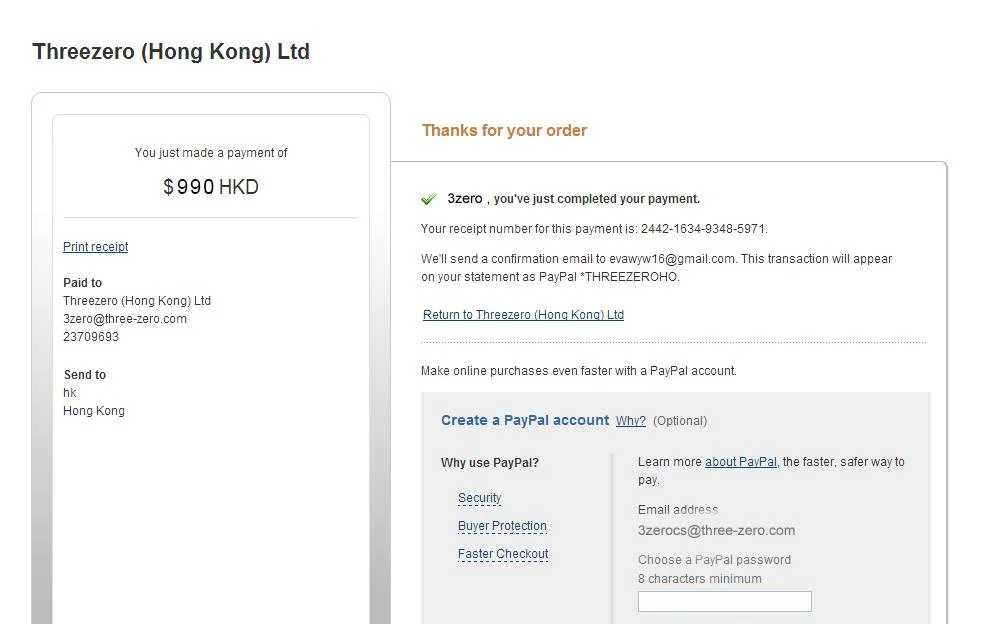This screenshot has height=624, width=993.
Task: Focus the PayPal password input field
Action: click(724, 601)
